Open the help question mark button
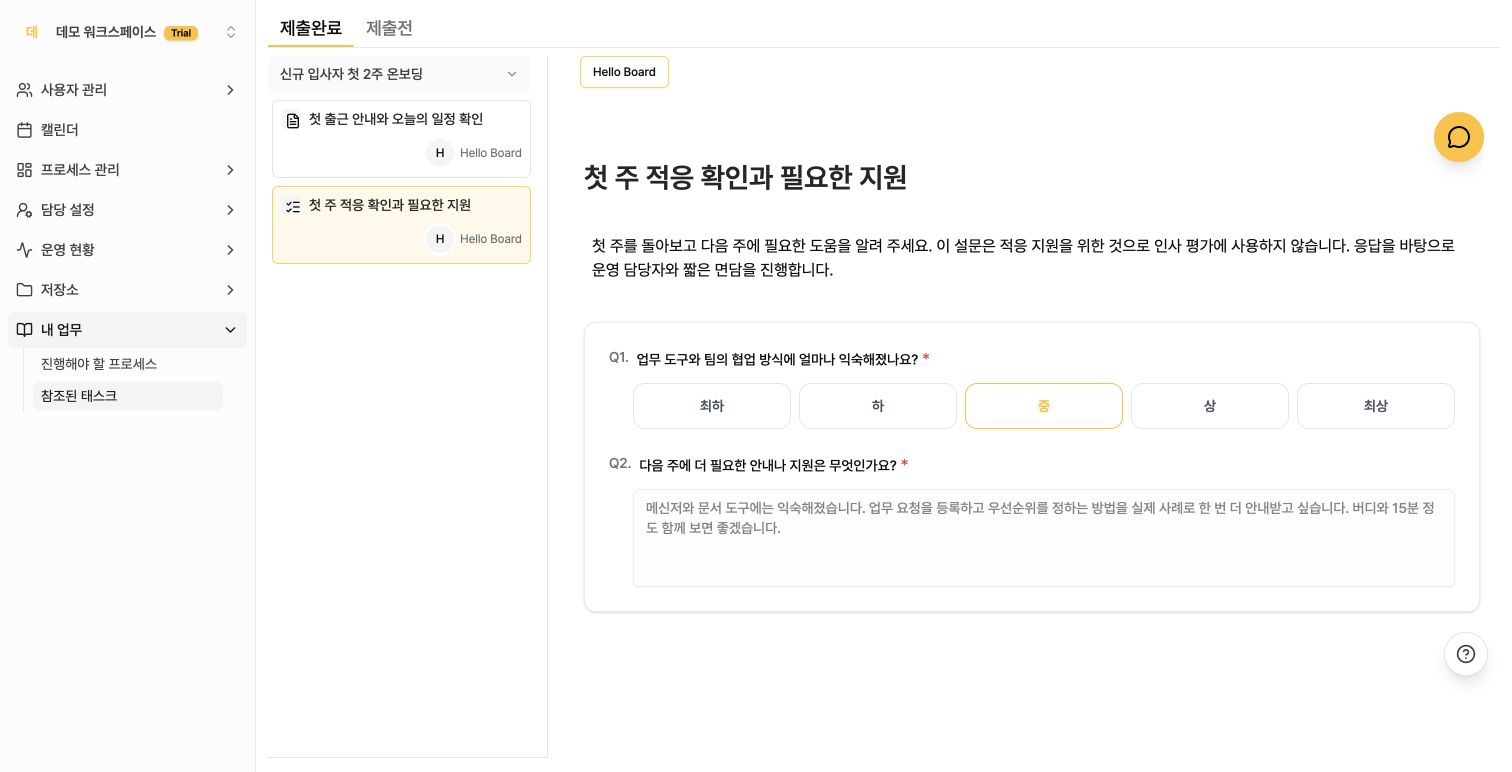The width and height of the screenshot is (1512, 772). 1466,654
